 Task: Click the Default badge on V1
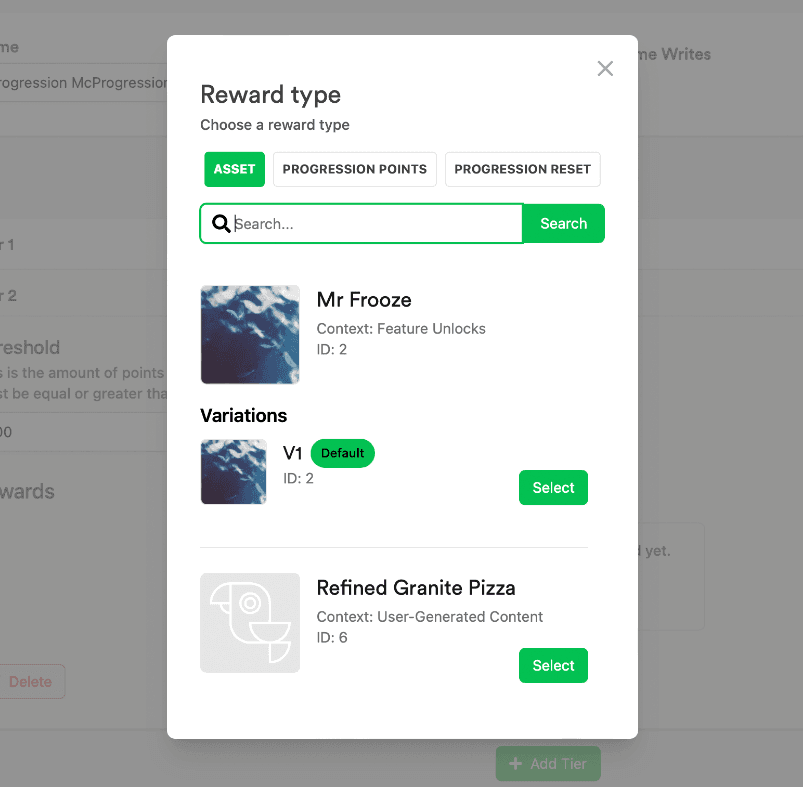[343, 453]
